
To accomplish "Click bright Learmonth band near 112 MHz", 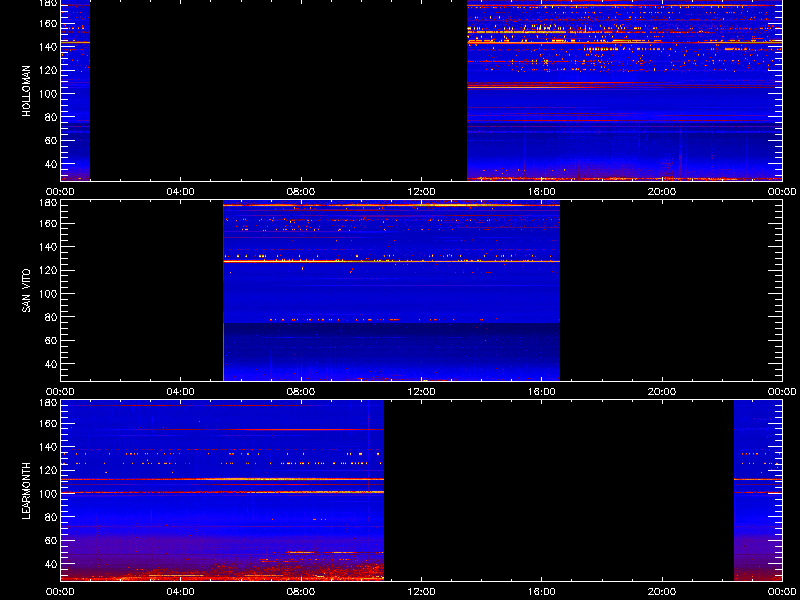I will click(x=222, y=480).
